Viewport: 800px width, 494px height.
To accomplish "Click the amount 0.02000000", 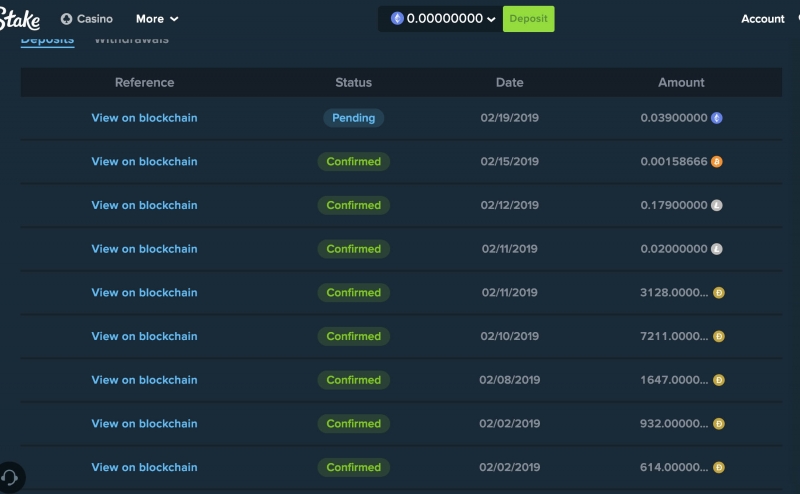I will [x=674, y=249].
